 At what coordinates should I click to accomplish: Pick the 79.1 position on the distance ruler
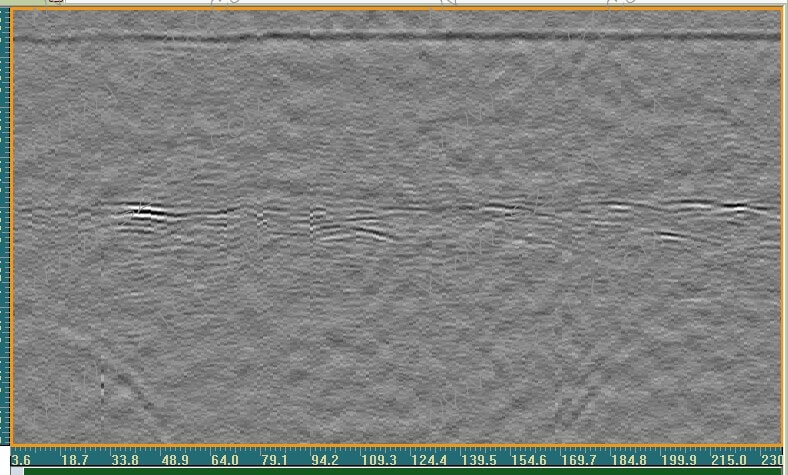[x=274, y=459]
